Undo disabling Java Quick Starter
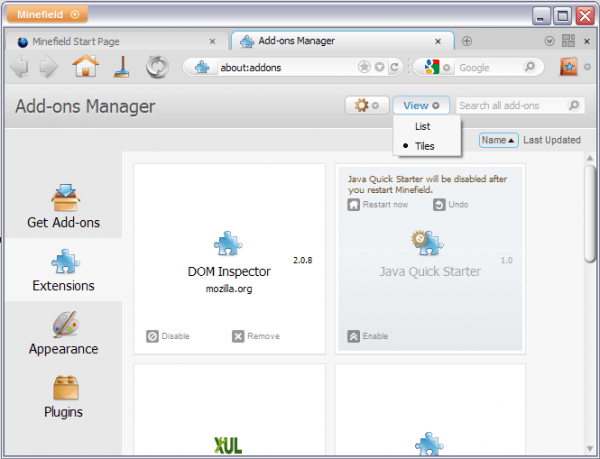 point(451,205)
